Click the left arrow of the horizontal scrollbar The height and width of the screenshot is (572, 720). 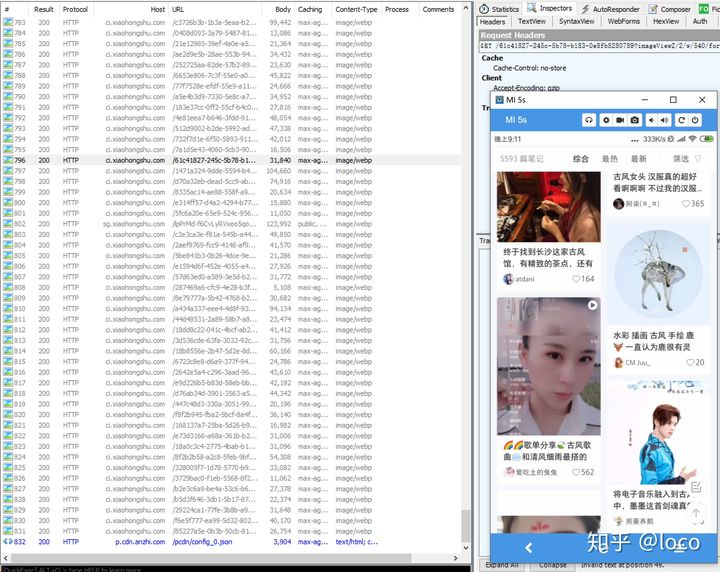6,558
